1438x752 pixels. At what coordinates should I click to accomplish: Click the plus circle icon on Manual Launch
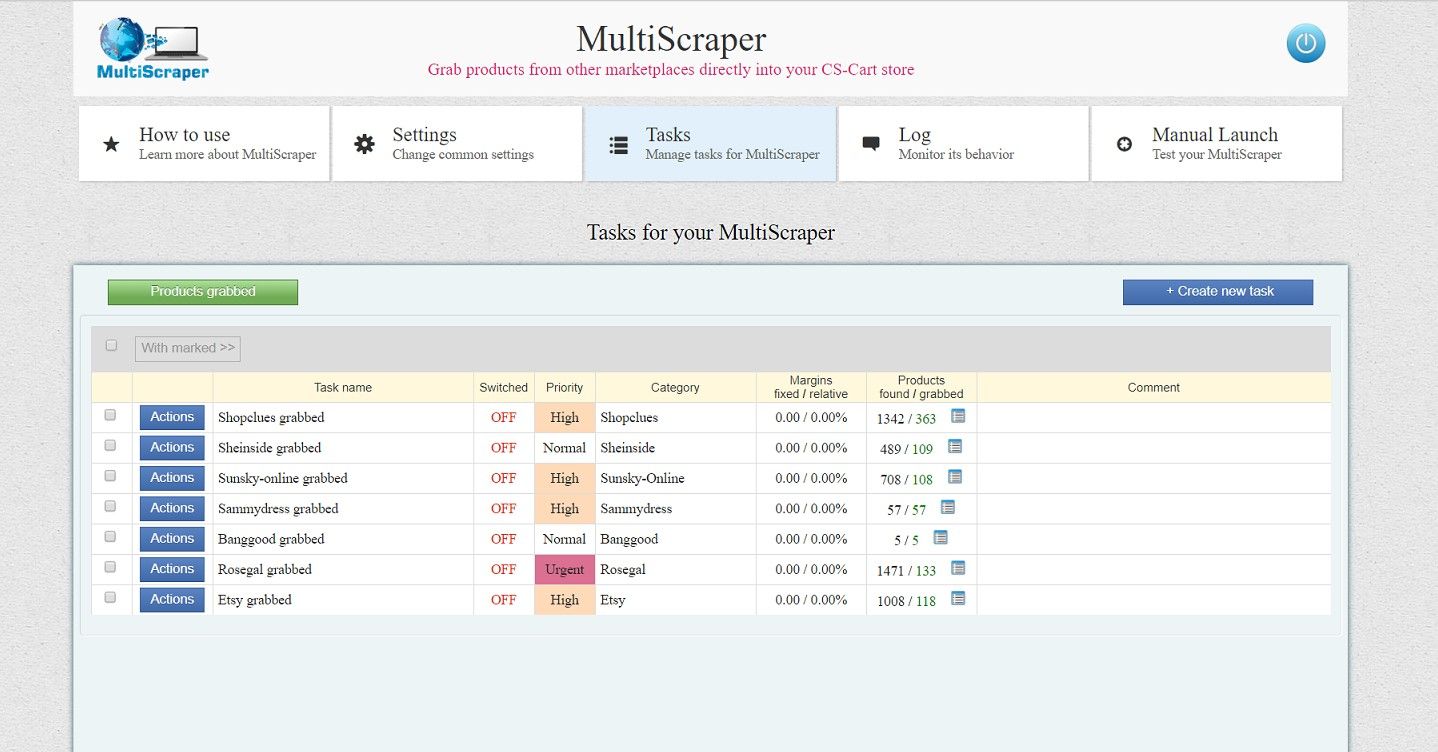point(1124,145)
